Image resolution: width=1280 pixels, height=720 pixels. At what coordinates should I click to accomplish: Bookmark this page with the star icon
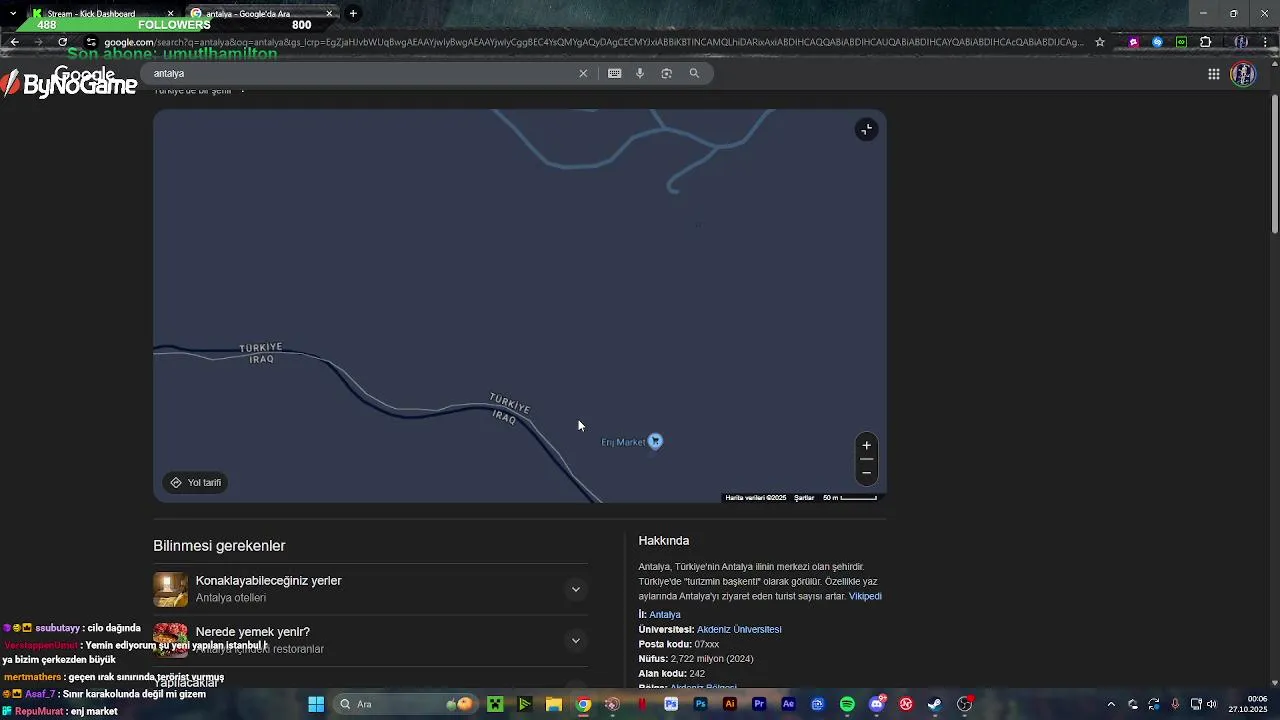tap(1100, 42)
